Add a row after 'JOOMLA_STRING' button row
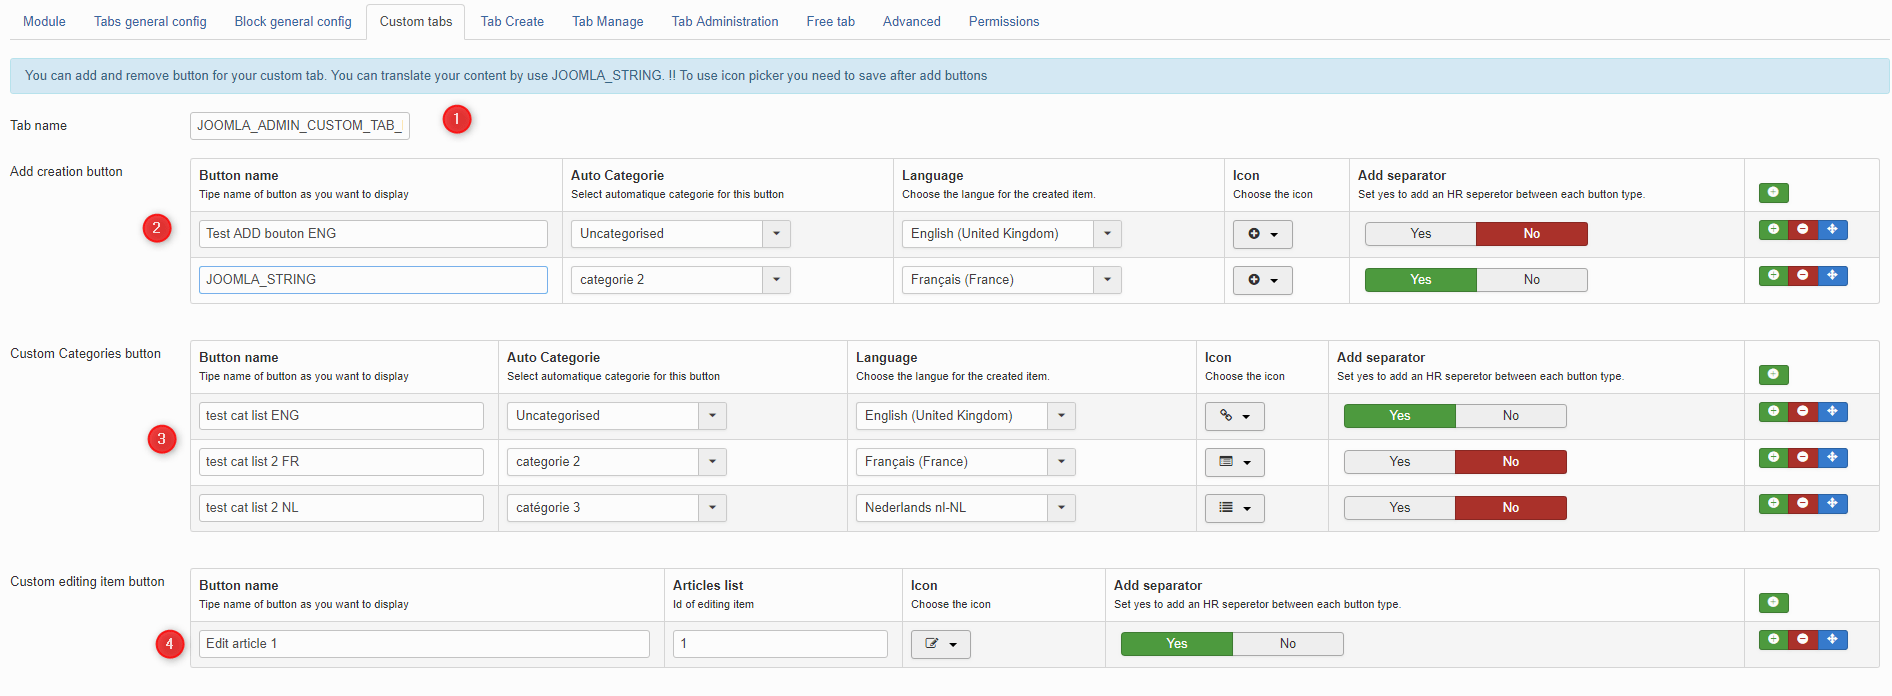The image size is (1892, 696). pyautogui.click(x=1773, y=276)
